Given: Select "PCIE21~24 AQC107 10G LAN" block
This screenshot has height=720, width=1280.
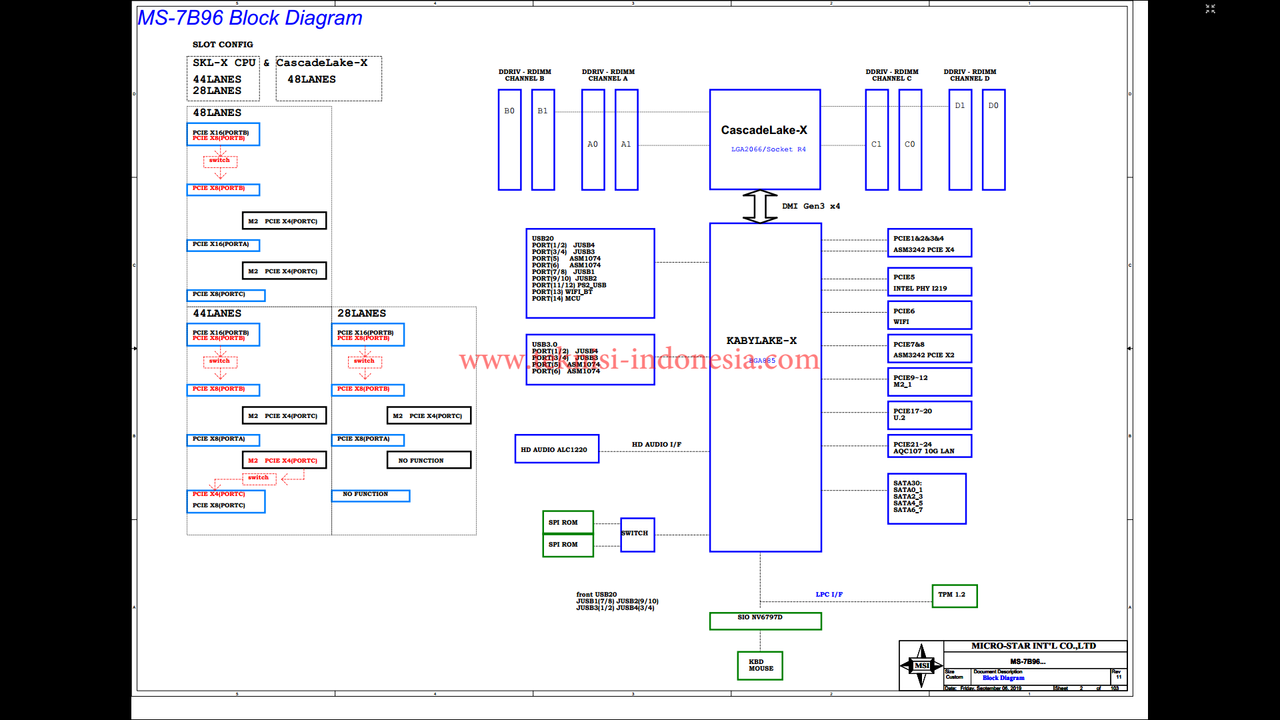Looking at the screenshot, I should click(930, 447).
